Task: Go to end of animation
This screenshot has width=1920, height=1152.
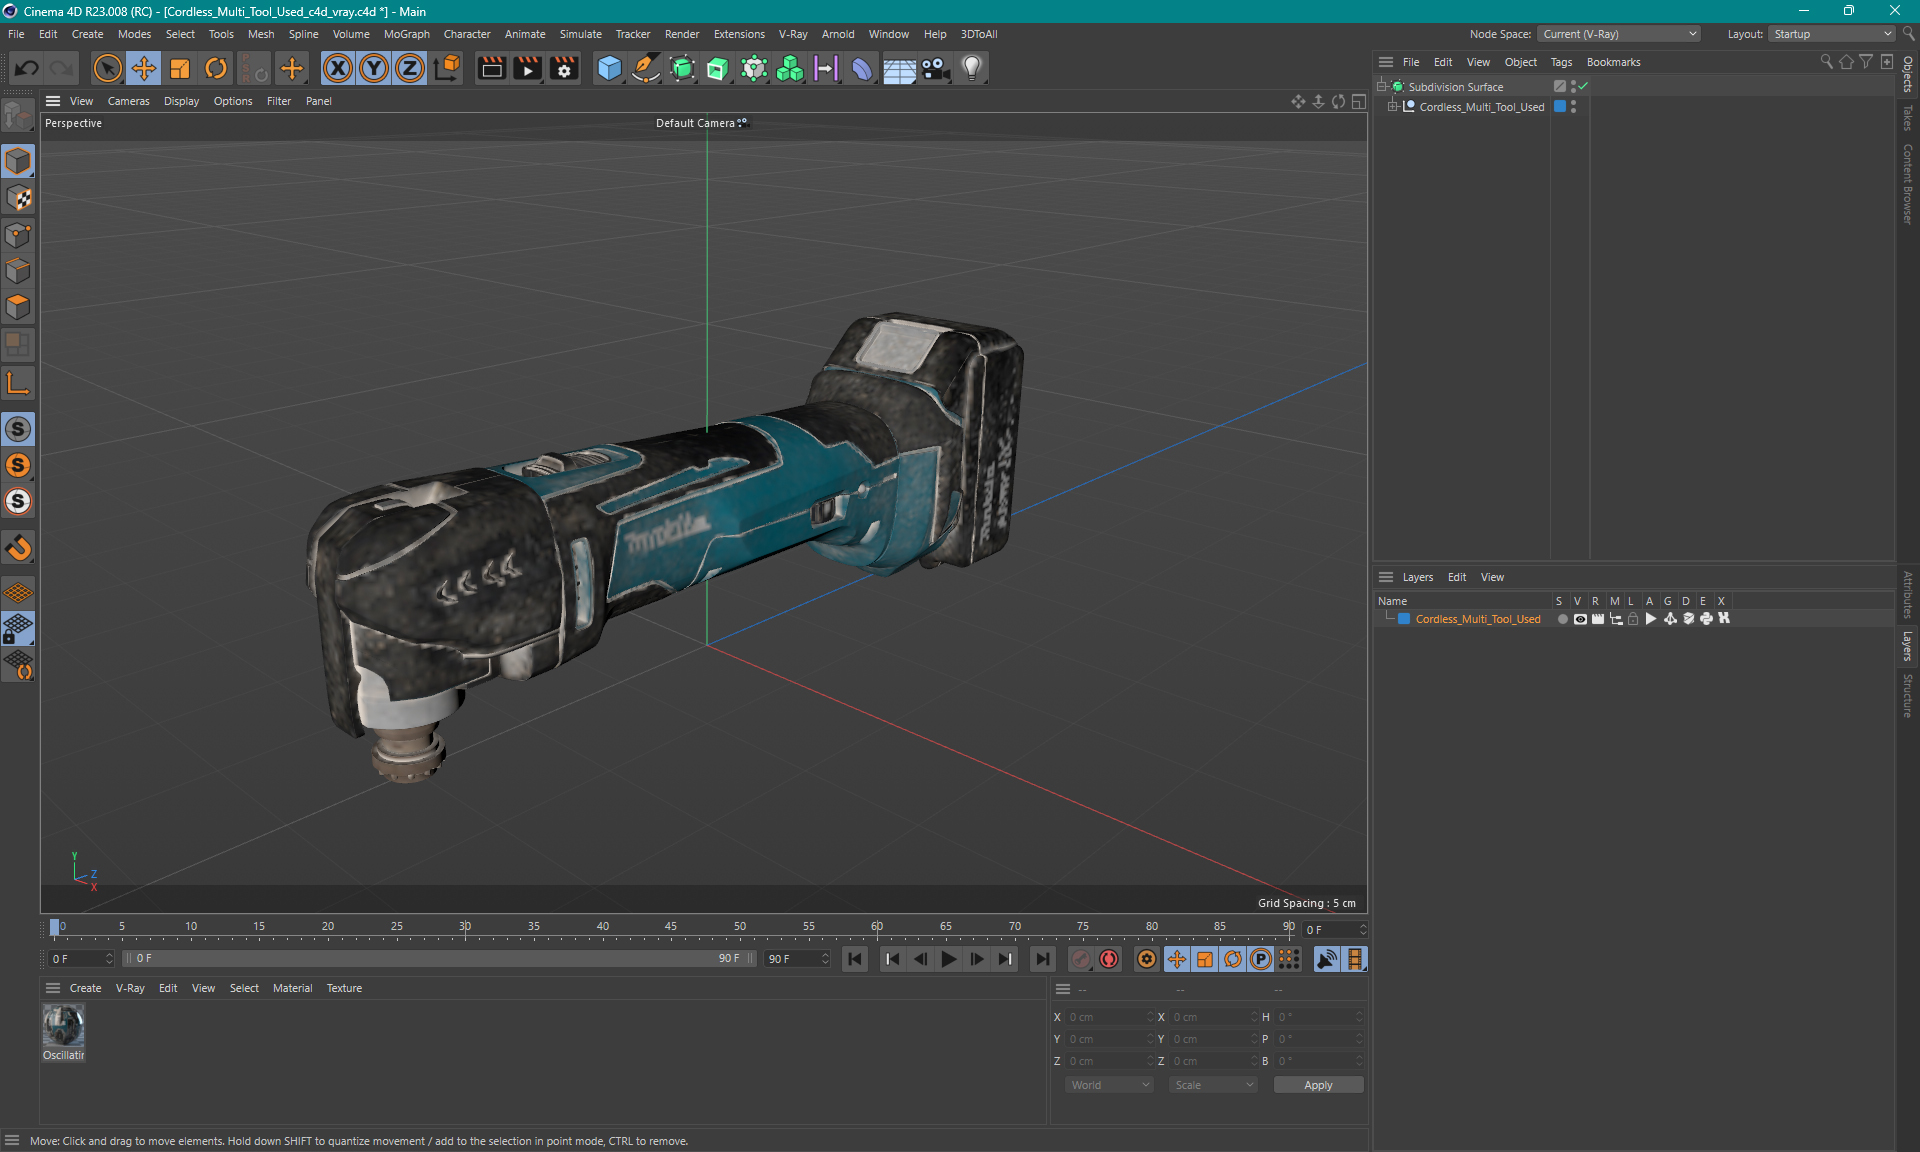Action: (x=1042, y=959)
